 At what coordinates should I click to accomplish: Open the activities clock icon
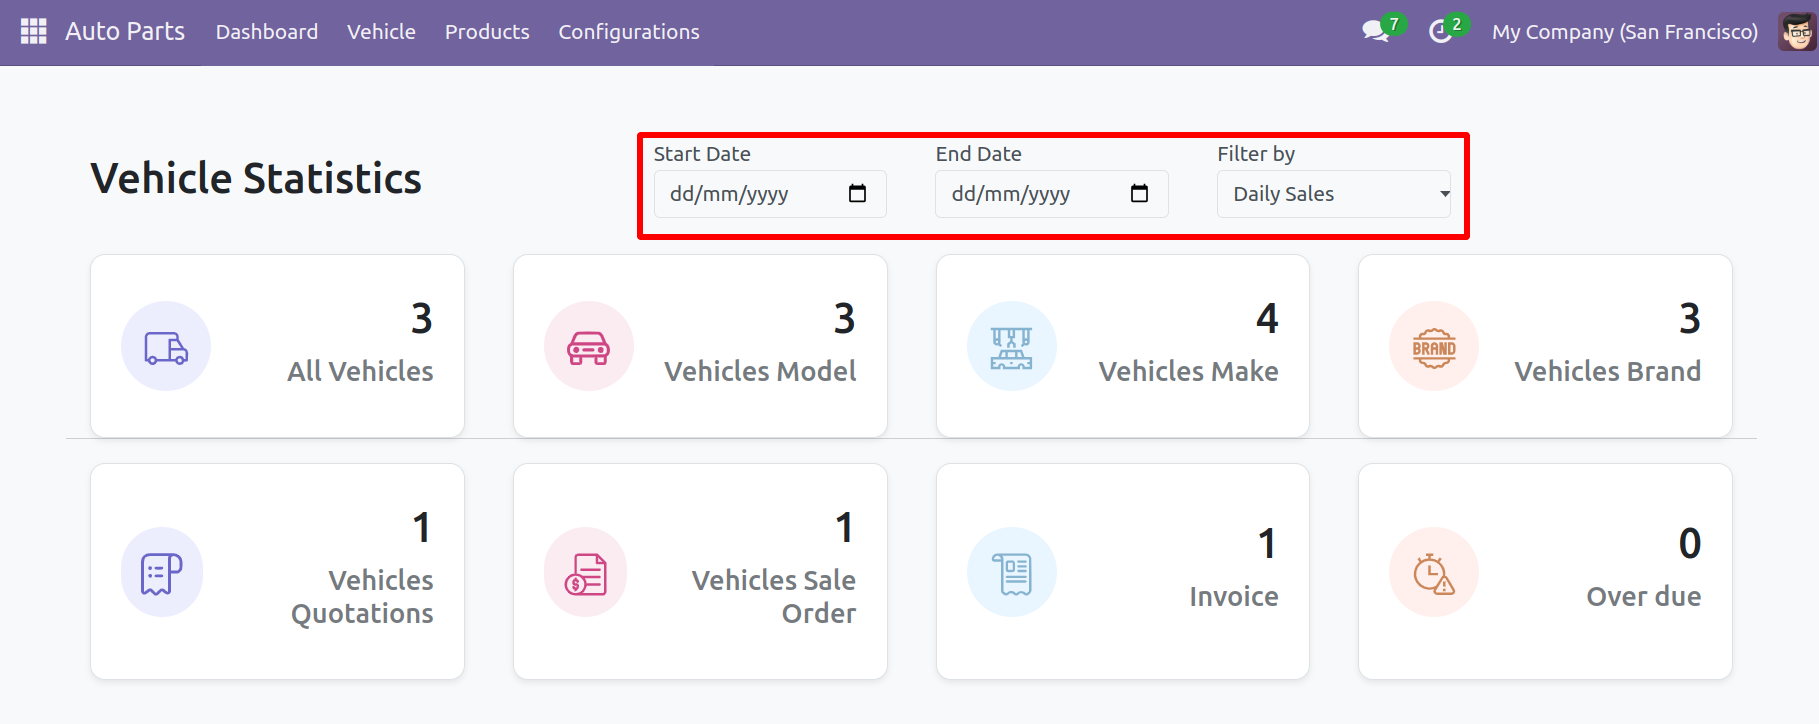coord(1440,32)
